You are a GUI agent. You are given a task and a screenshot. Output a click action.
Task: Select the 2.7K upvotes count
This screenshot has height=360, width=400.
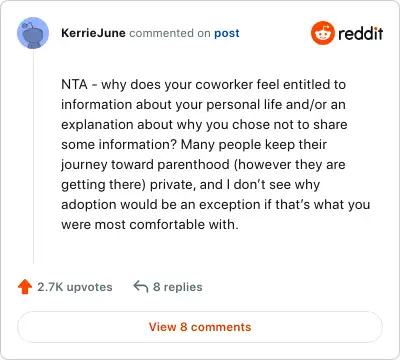pos(75,287)
